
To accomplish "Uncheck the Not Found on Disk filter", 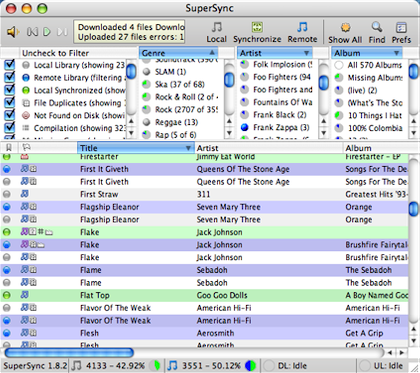I will [9, 115].
